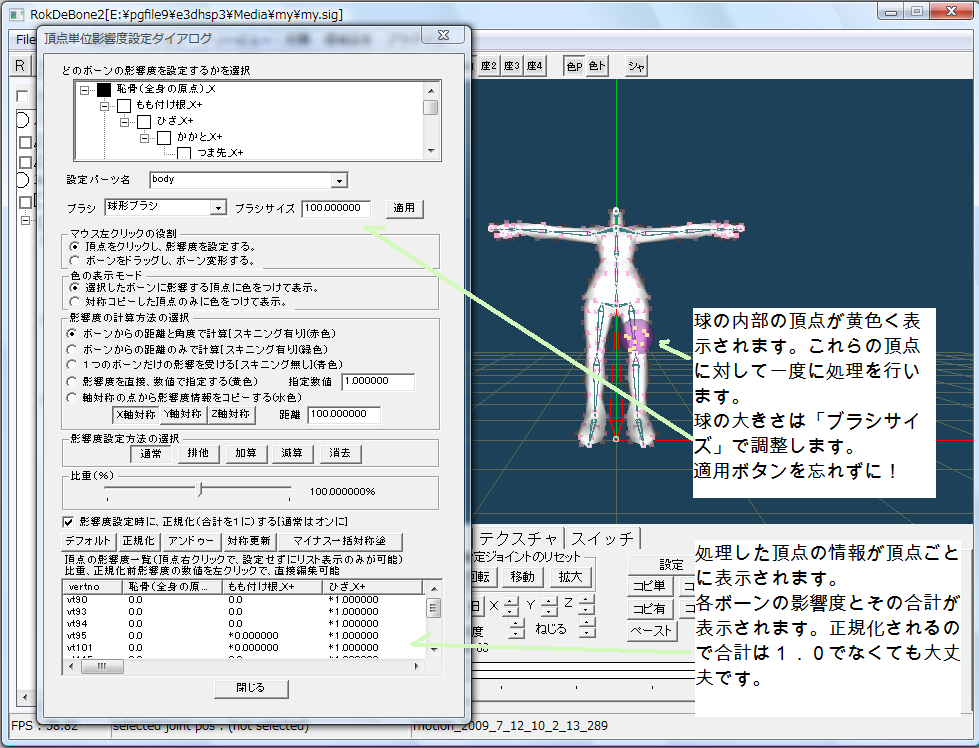
Task: Click the シャ toolbar button
Action: point(636,66)
